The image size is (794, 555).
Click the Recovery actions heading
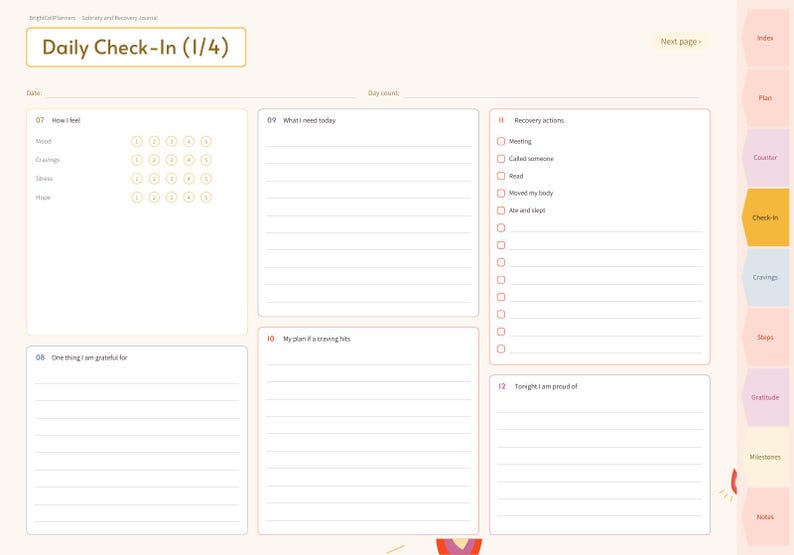pos(539,121)
